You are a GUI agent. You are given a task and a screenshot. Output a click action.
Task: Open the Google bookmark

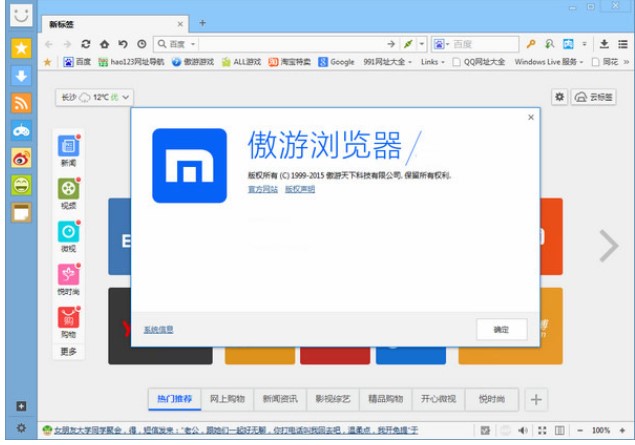click(337, 62)
